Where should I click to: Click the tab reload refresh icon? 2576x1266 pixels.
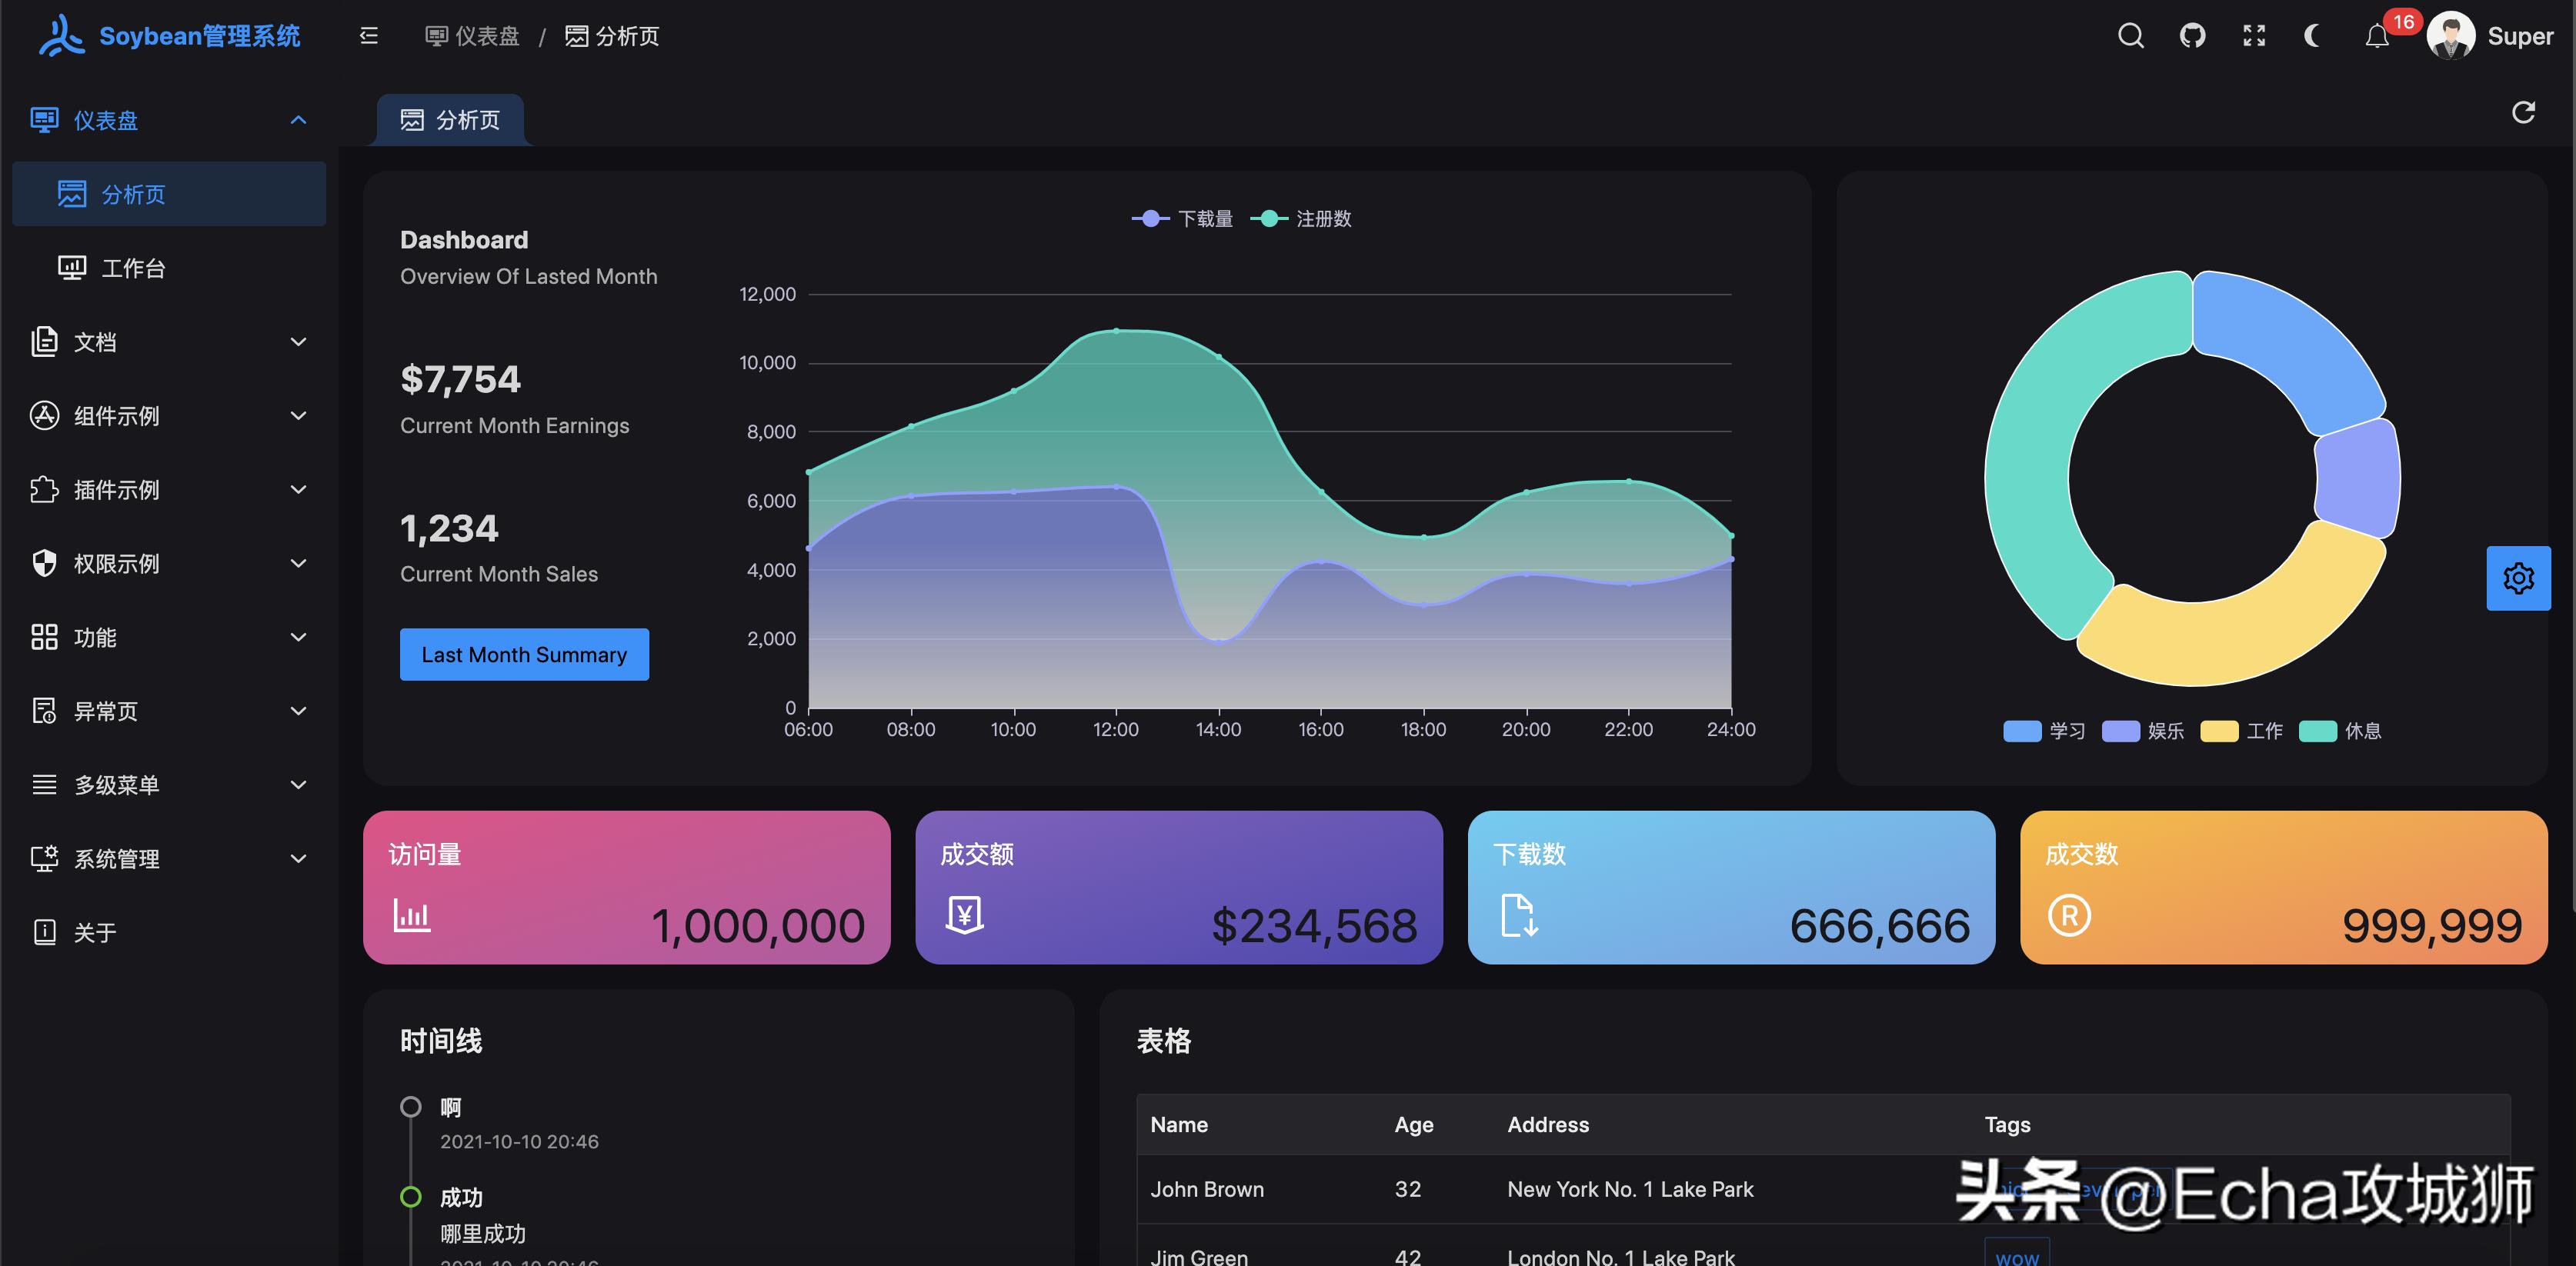coord(2523,113)
